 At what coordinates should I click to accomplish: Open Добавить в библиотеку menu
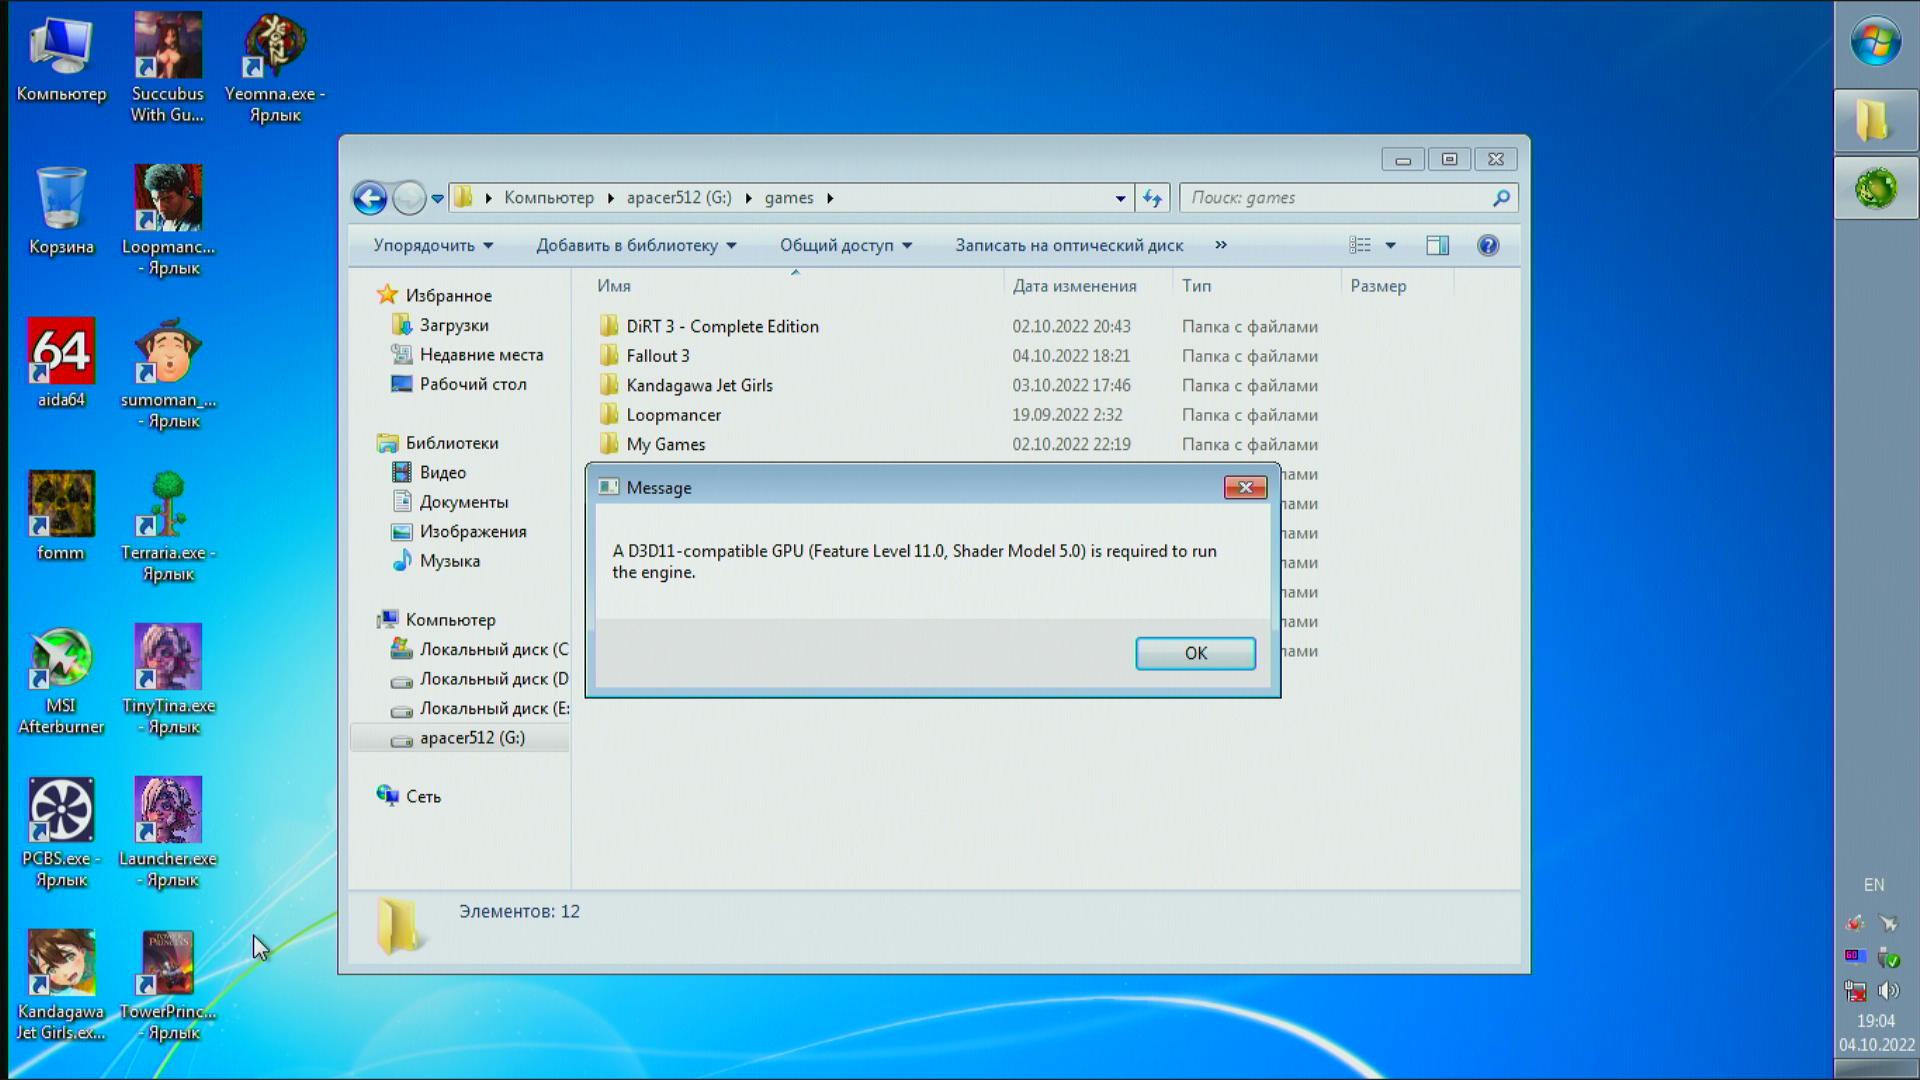tap(635, 245)
